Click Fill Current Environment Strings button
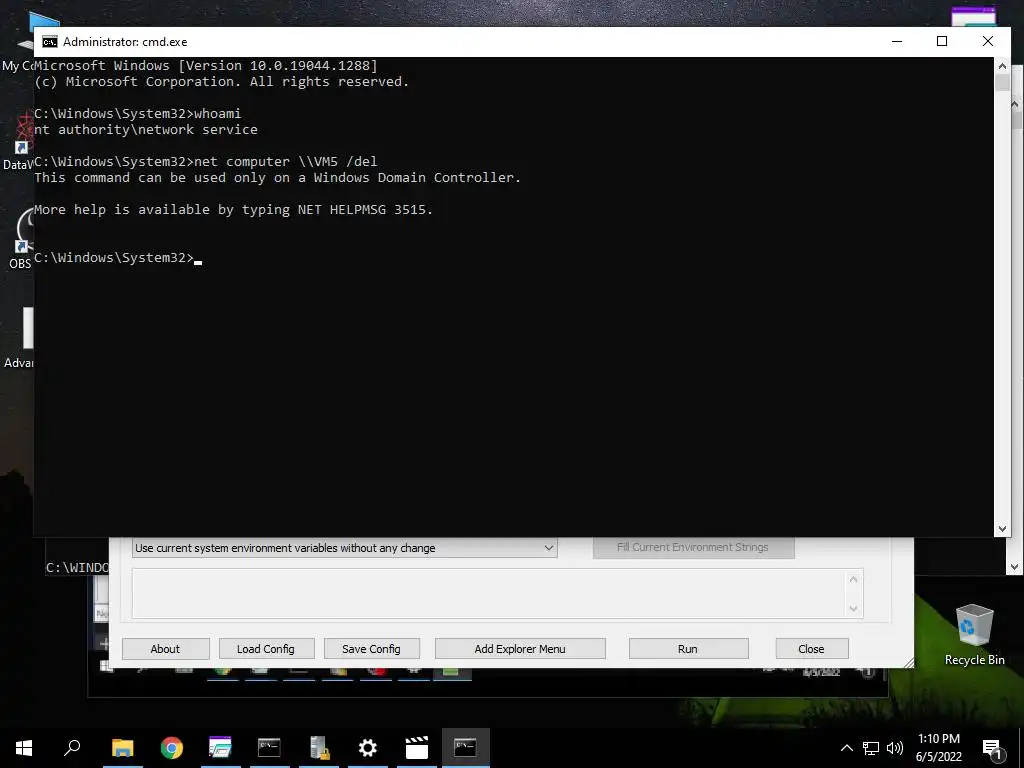 coord(693,547)
